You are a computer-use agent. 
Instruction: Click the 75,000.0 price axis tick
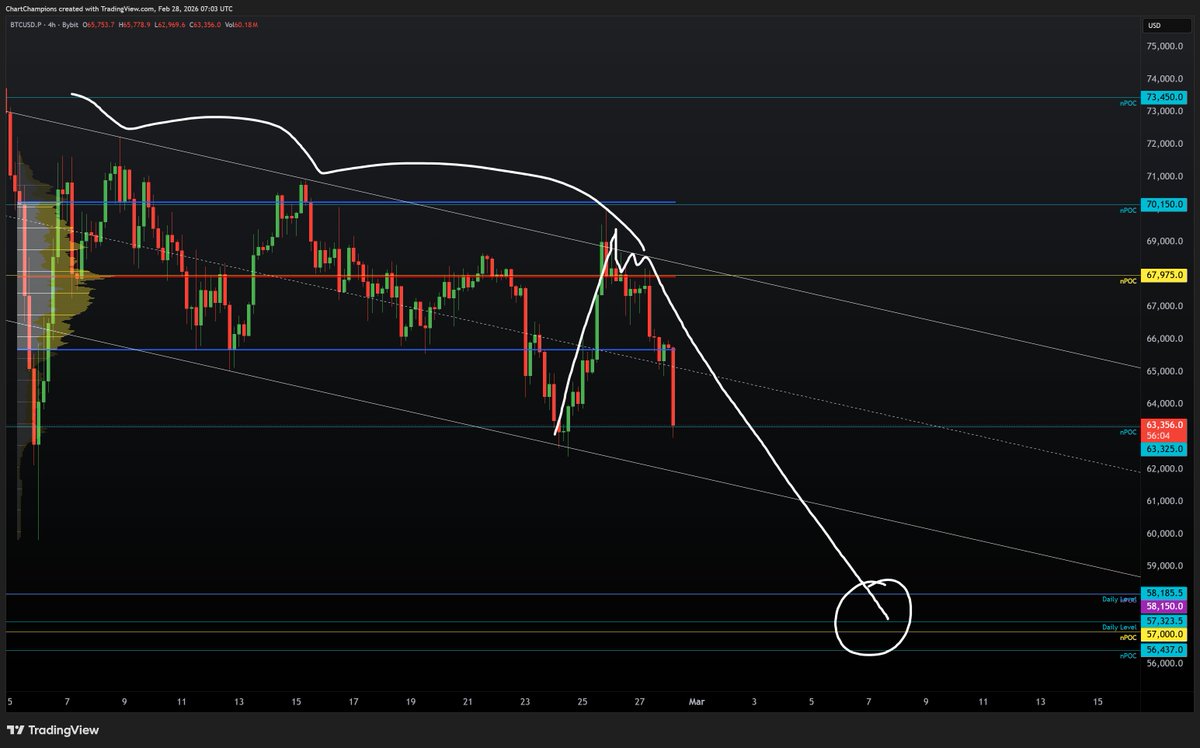click(1165, 46)
